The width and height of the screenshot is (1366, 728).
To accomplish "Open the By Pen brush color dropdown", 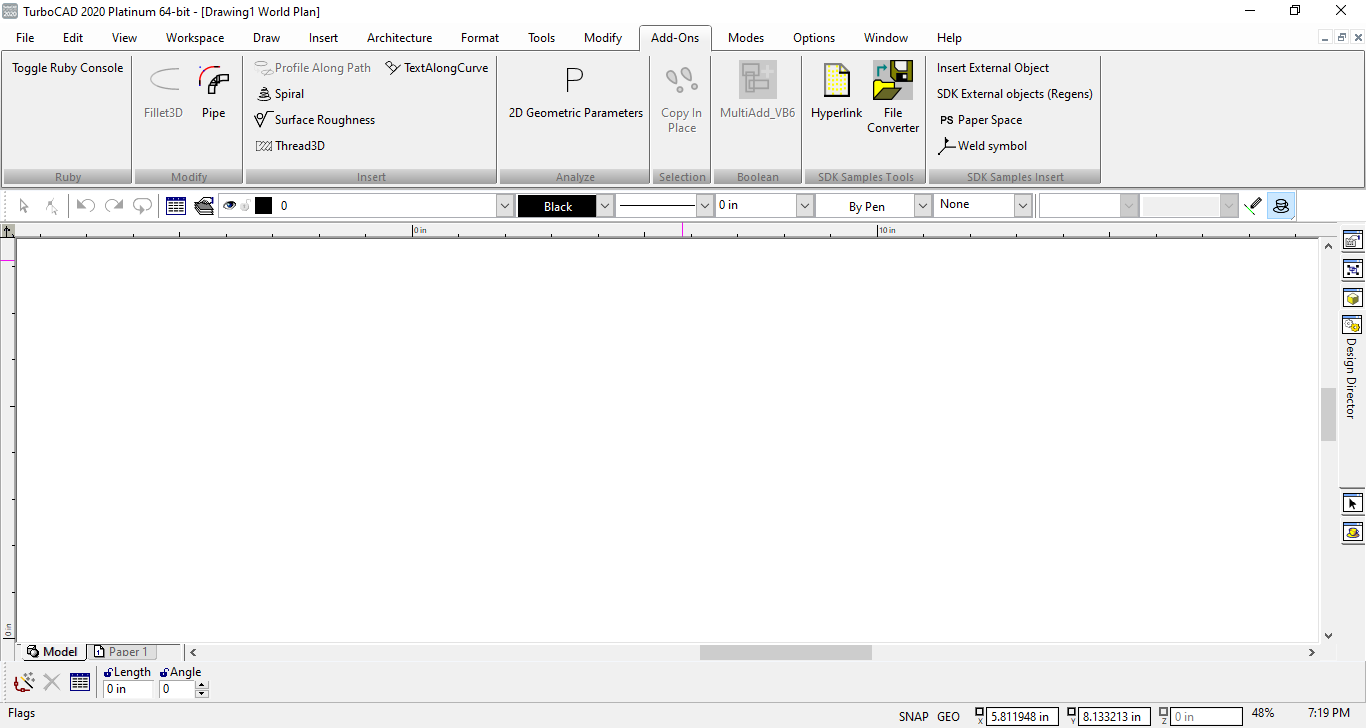I will (x=923, y=206).
